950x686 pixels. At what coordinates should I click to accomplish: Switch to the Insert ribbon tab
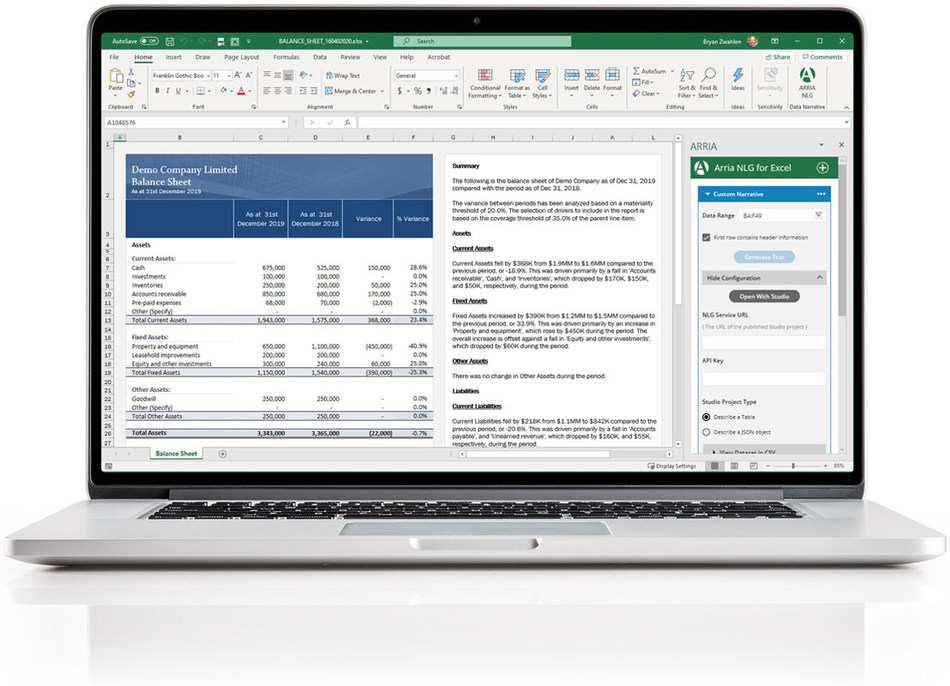pyautogui.click(x=173, y=57)
